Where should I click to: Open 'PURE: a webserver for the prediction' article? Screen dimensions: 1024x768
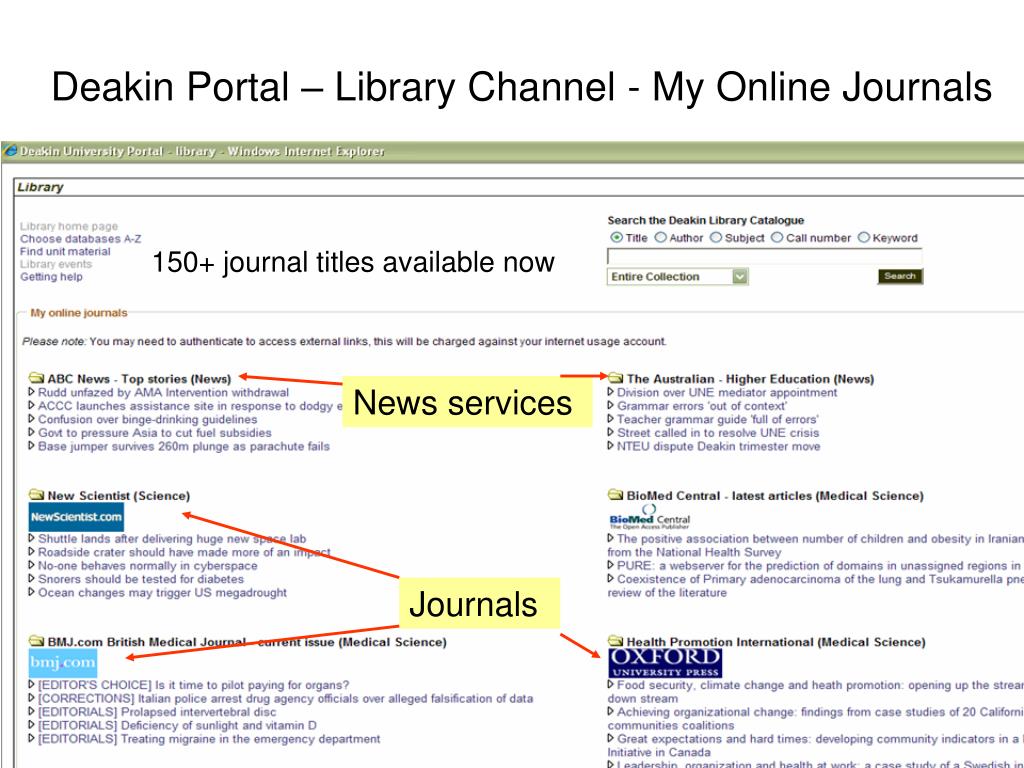pyautogui.click(x=820, y=566)
